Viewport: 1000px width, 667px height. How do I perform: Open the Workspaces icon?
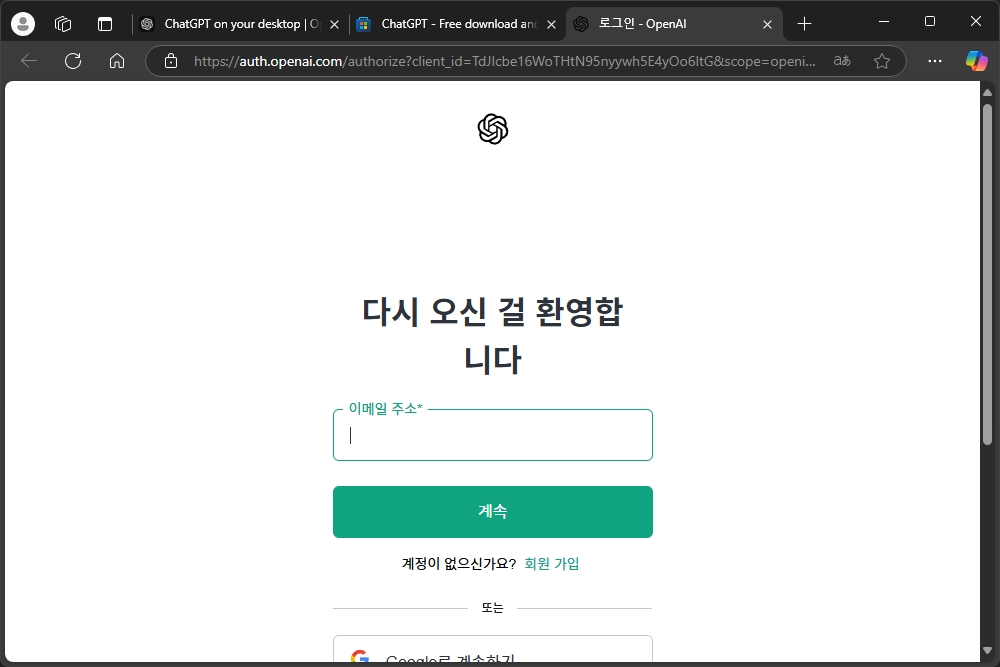(63, 24)
